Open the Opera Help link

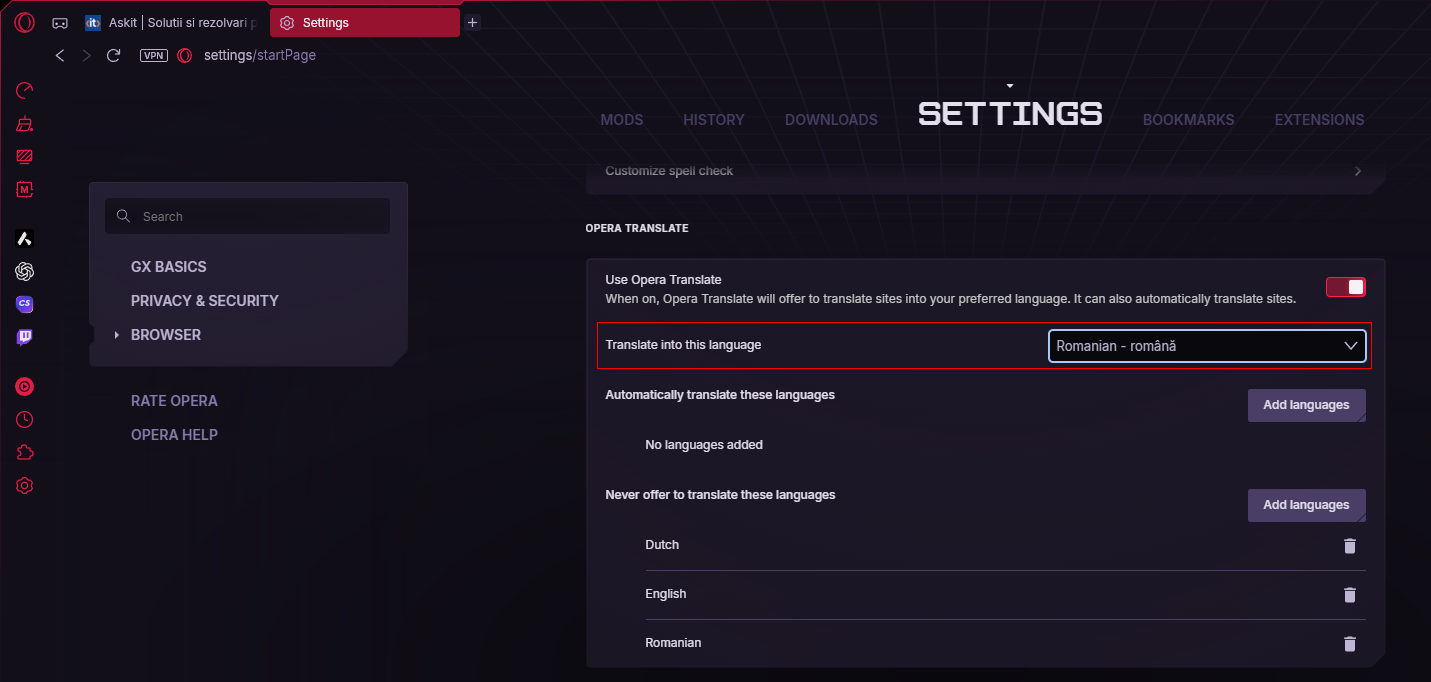tap(174, 435)
